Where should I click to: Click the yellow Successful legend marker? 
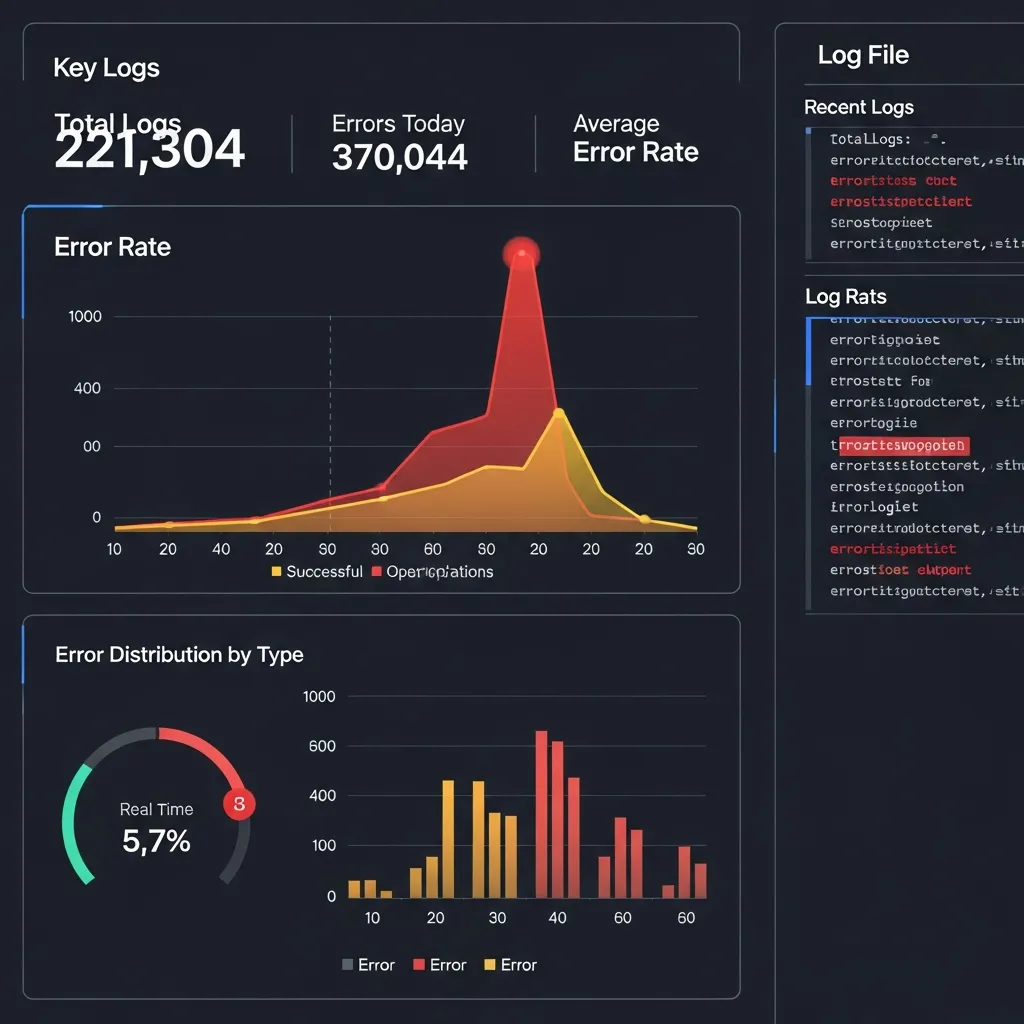pos(274,571)
